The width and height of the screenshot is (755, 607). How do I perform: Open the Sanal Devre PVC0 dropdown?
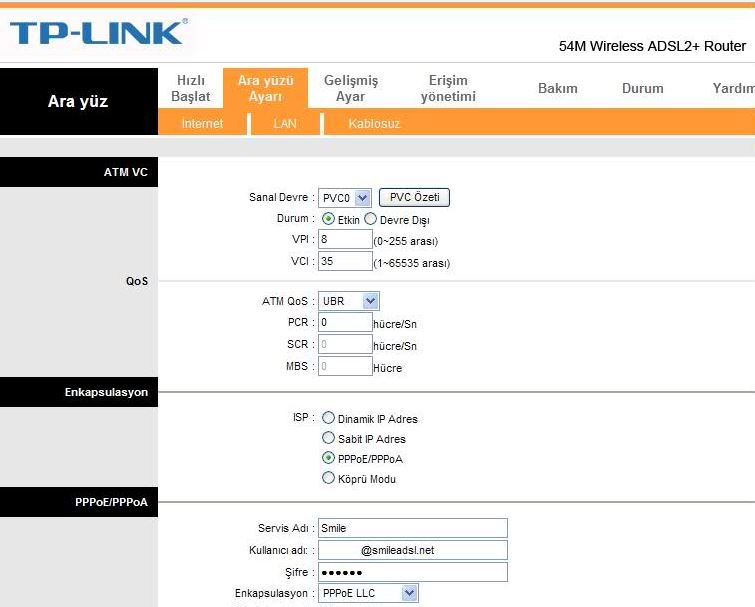coord(345,198)
